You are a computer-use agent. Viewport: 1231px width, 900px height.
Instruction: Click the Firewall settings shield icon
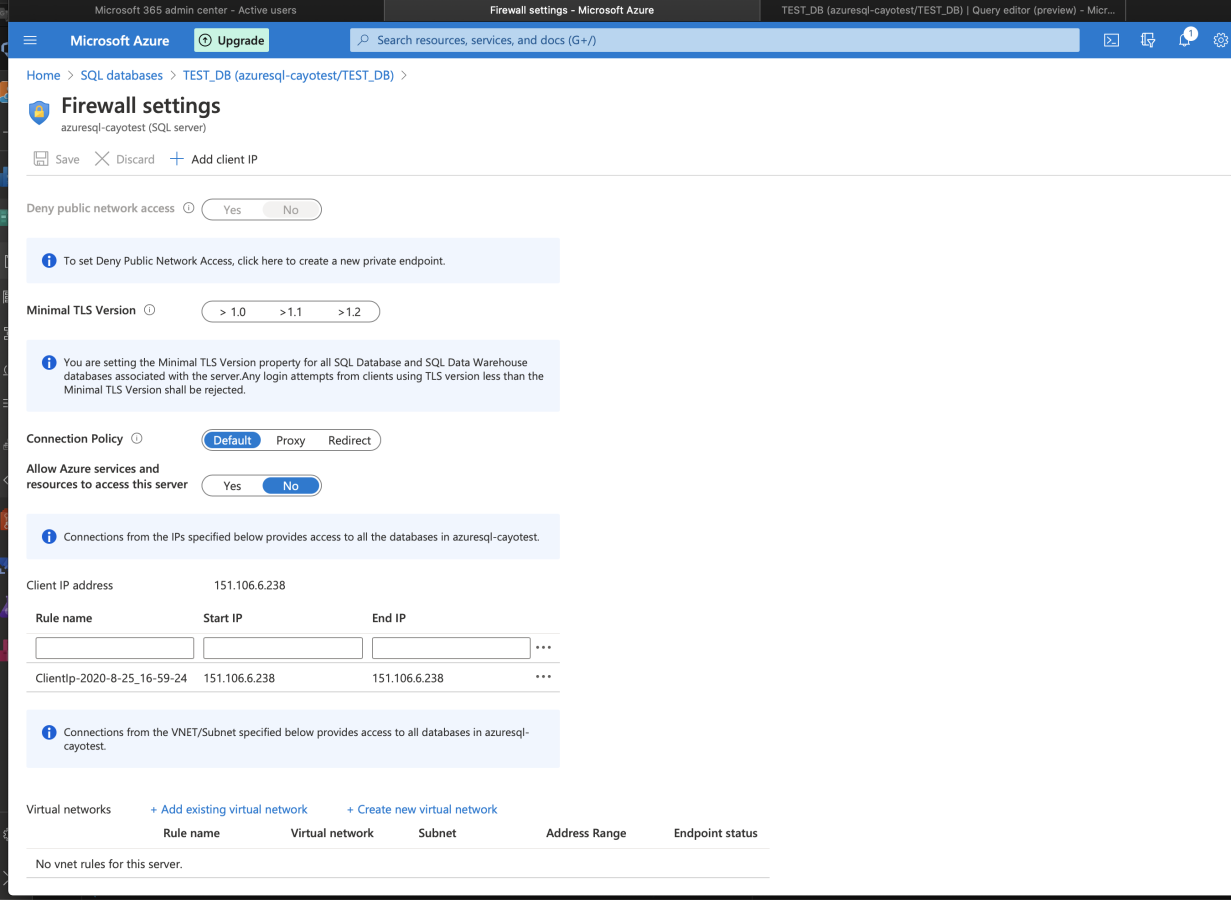coord(38,111)
